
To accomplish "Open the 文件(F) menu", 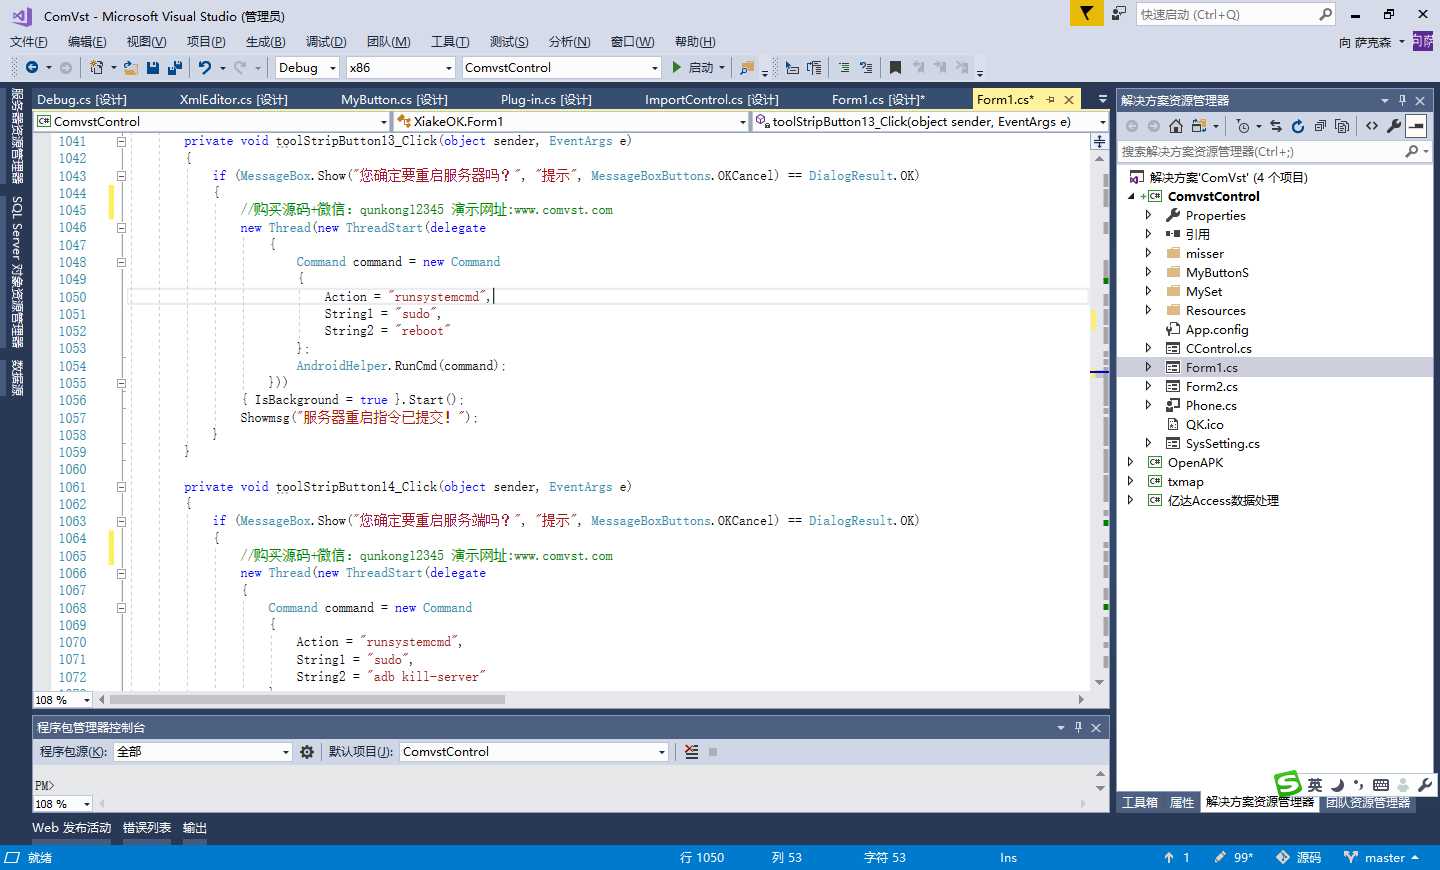I will (x=29, y=42).
